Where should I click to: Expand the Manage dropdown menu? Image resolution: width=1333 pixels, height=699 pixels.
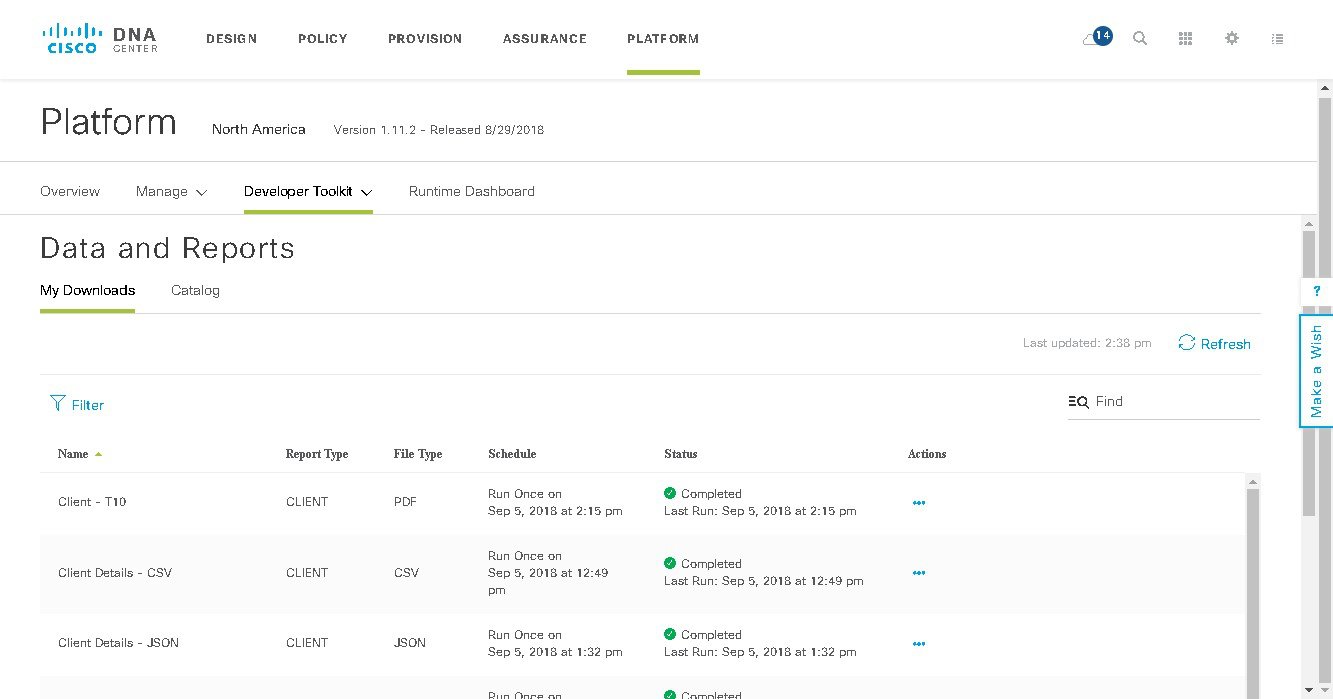tap(172, 191)
